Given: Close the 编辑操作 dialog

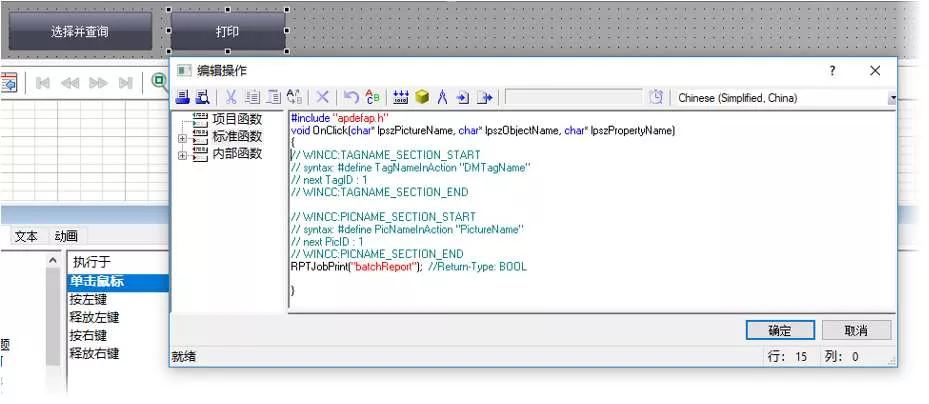Looking at the screenshot, I should click(875, 71).
